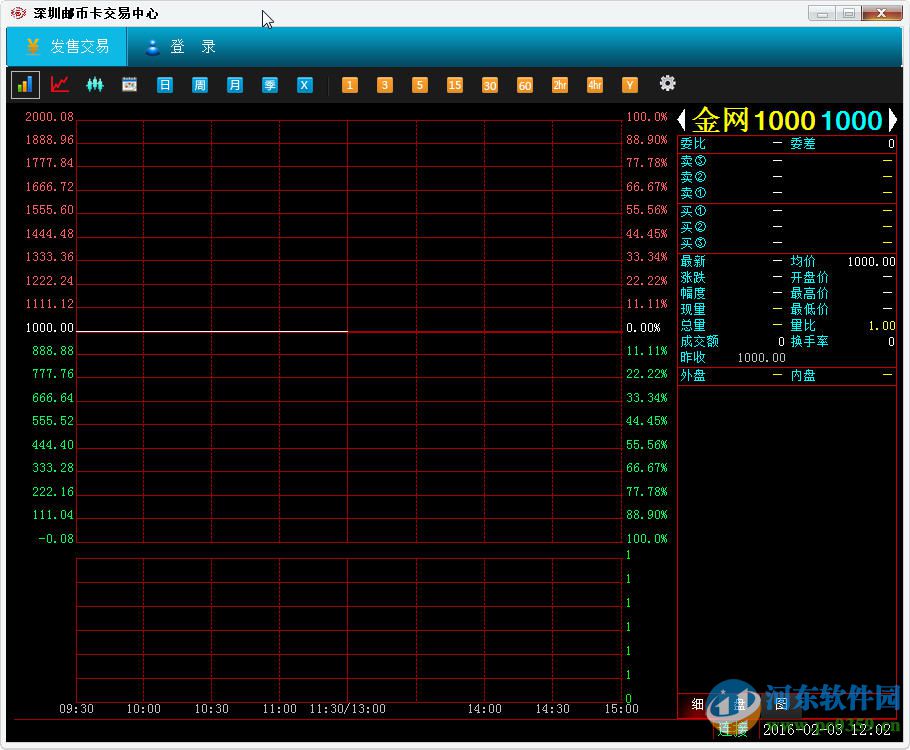Maximize the trading center window
This screenshot has height=750, width=910.
pos(848,13)
